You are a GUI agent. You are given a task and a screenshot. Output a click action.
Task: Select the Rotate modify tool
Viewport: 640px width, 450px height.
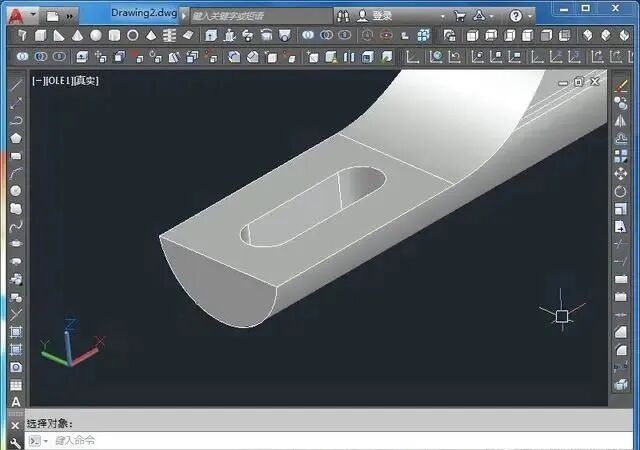point(621,191)
